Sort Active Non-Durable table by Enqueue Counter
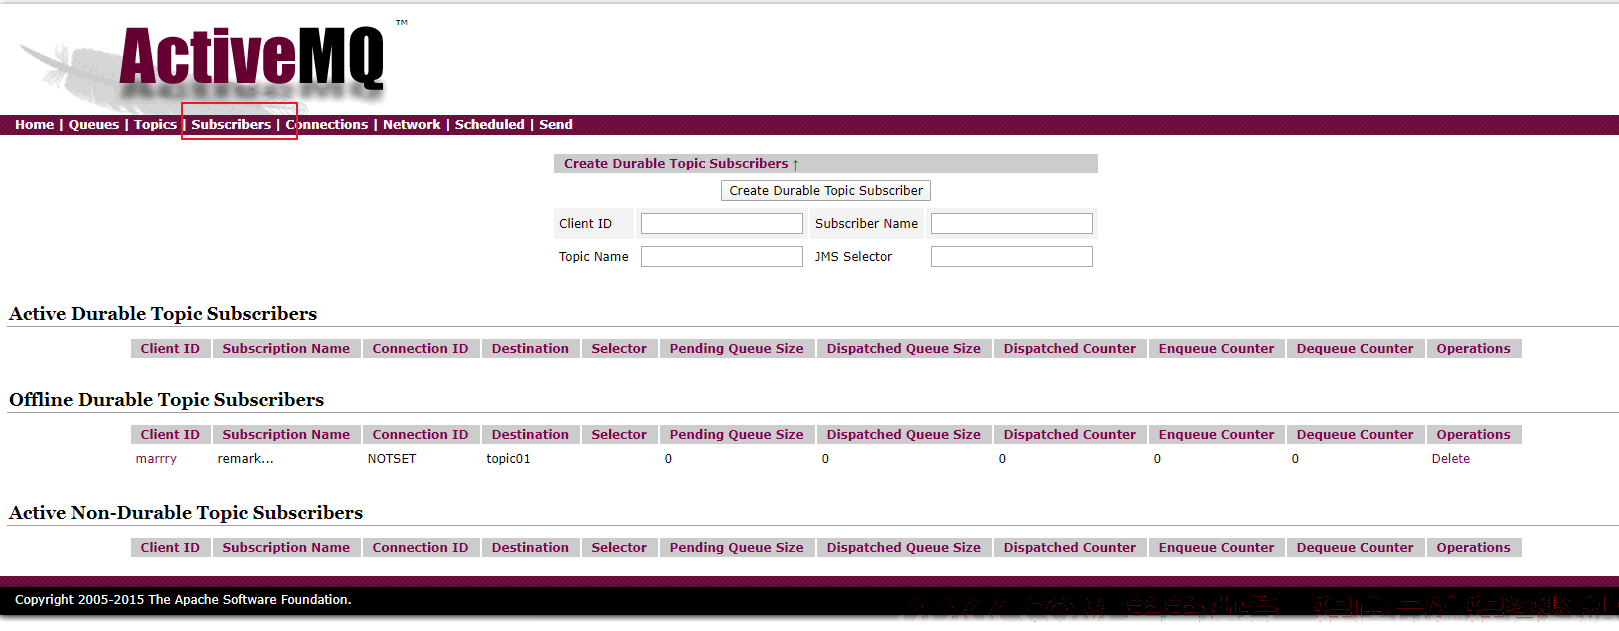Screen dimensions: 1619x631 [1216, 548]
